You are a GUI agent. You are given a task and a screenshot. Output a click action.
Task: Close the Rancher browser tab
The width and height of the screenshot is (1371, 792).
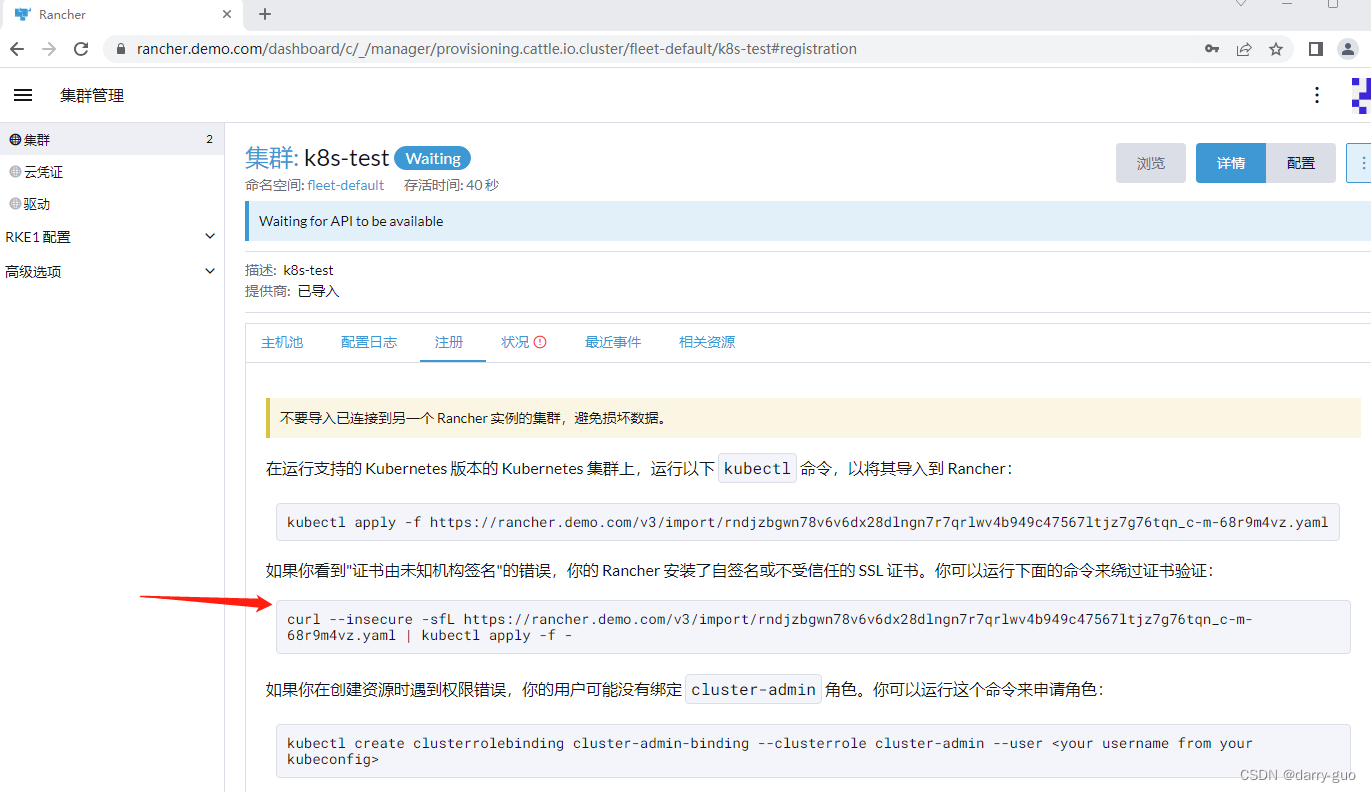(227, 14)
